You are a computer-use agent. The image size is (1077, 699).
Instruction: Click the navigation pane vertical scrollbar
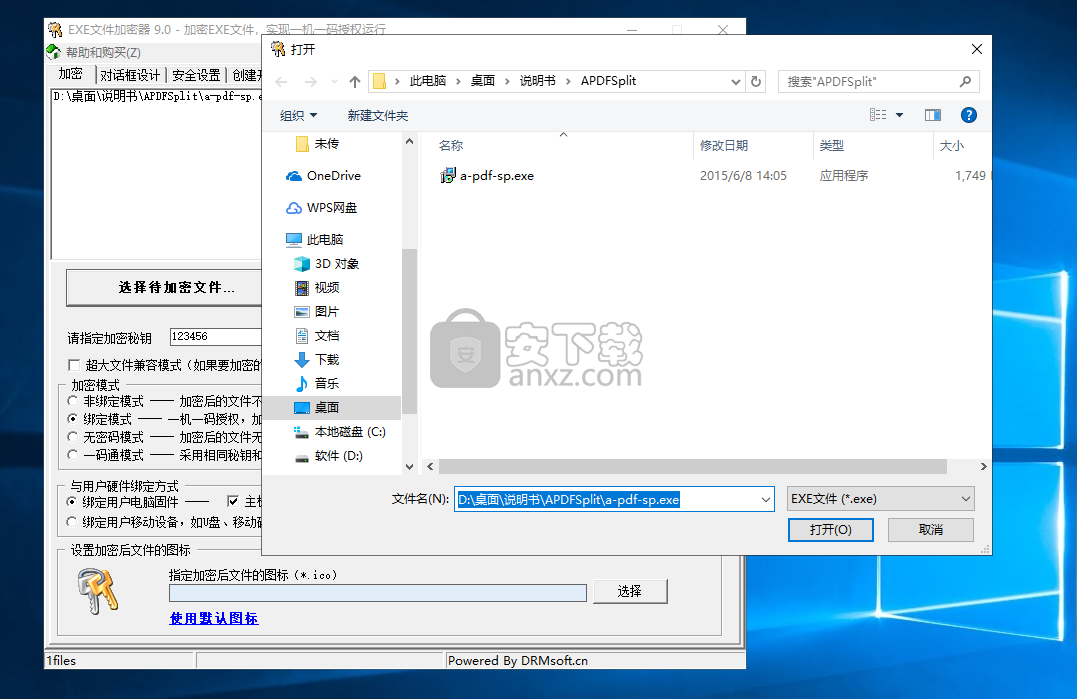(x=409, y=331)
